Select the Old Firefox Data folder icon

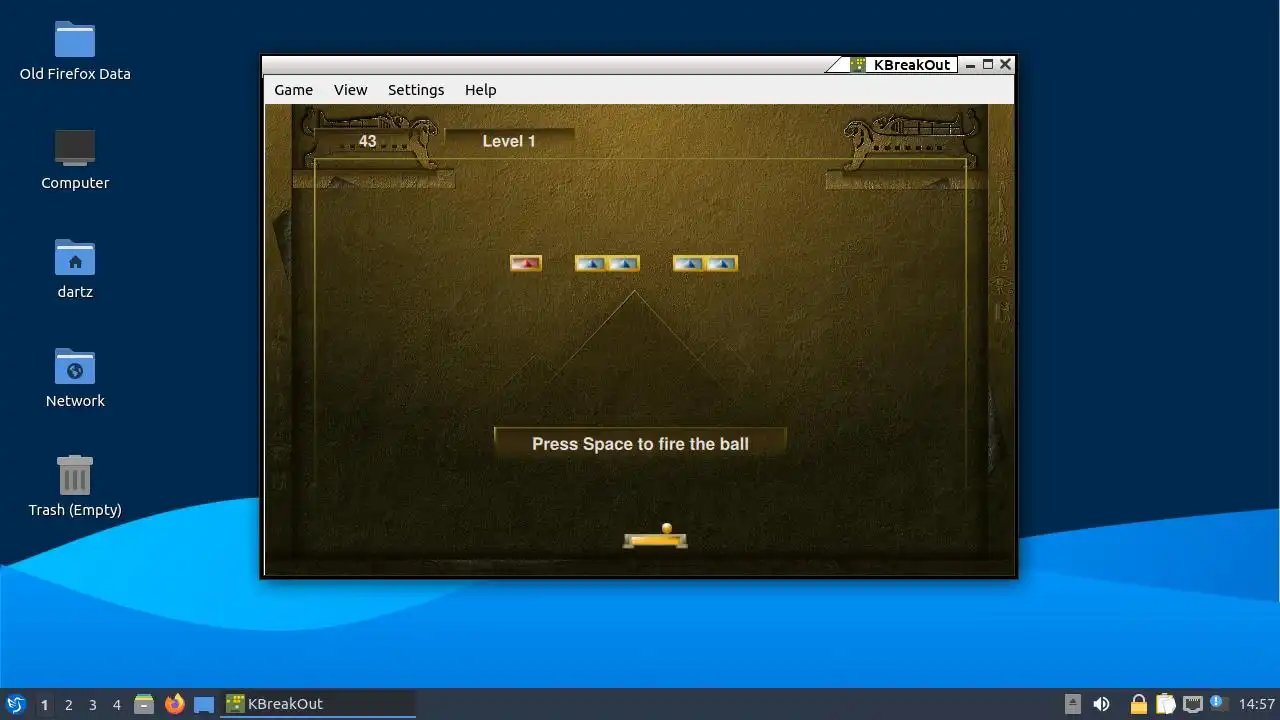click(75, 41)
